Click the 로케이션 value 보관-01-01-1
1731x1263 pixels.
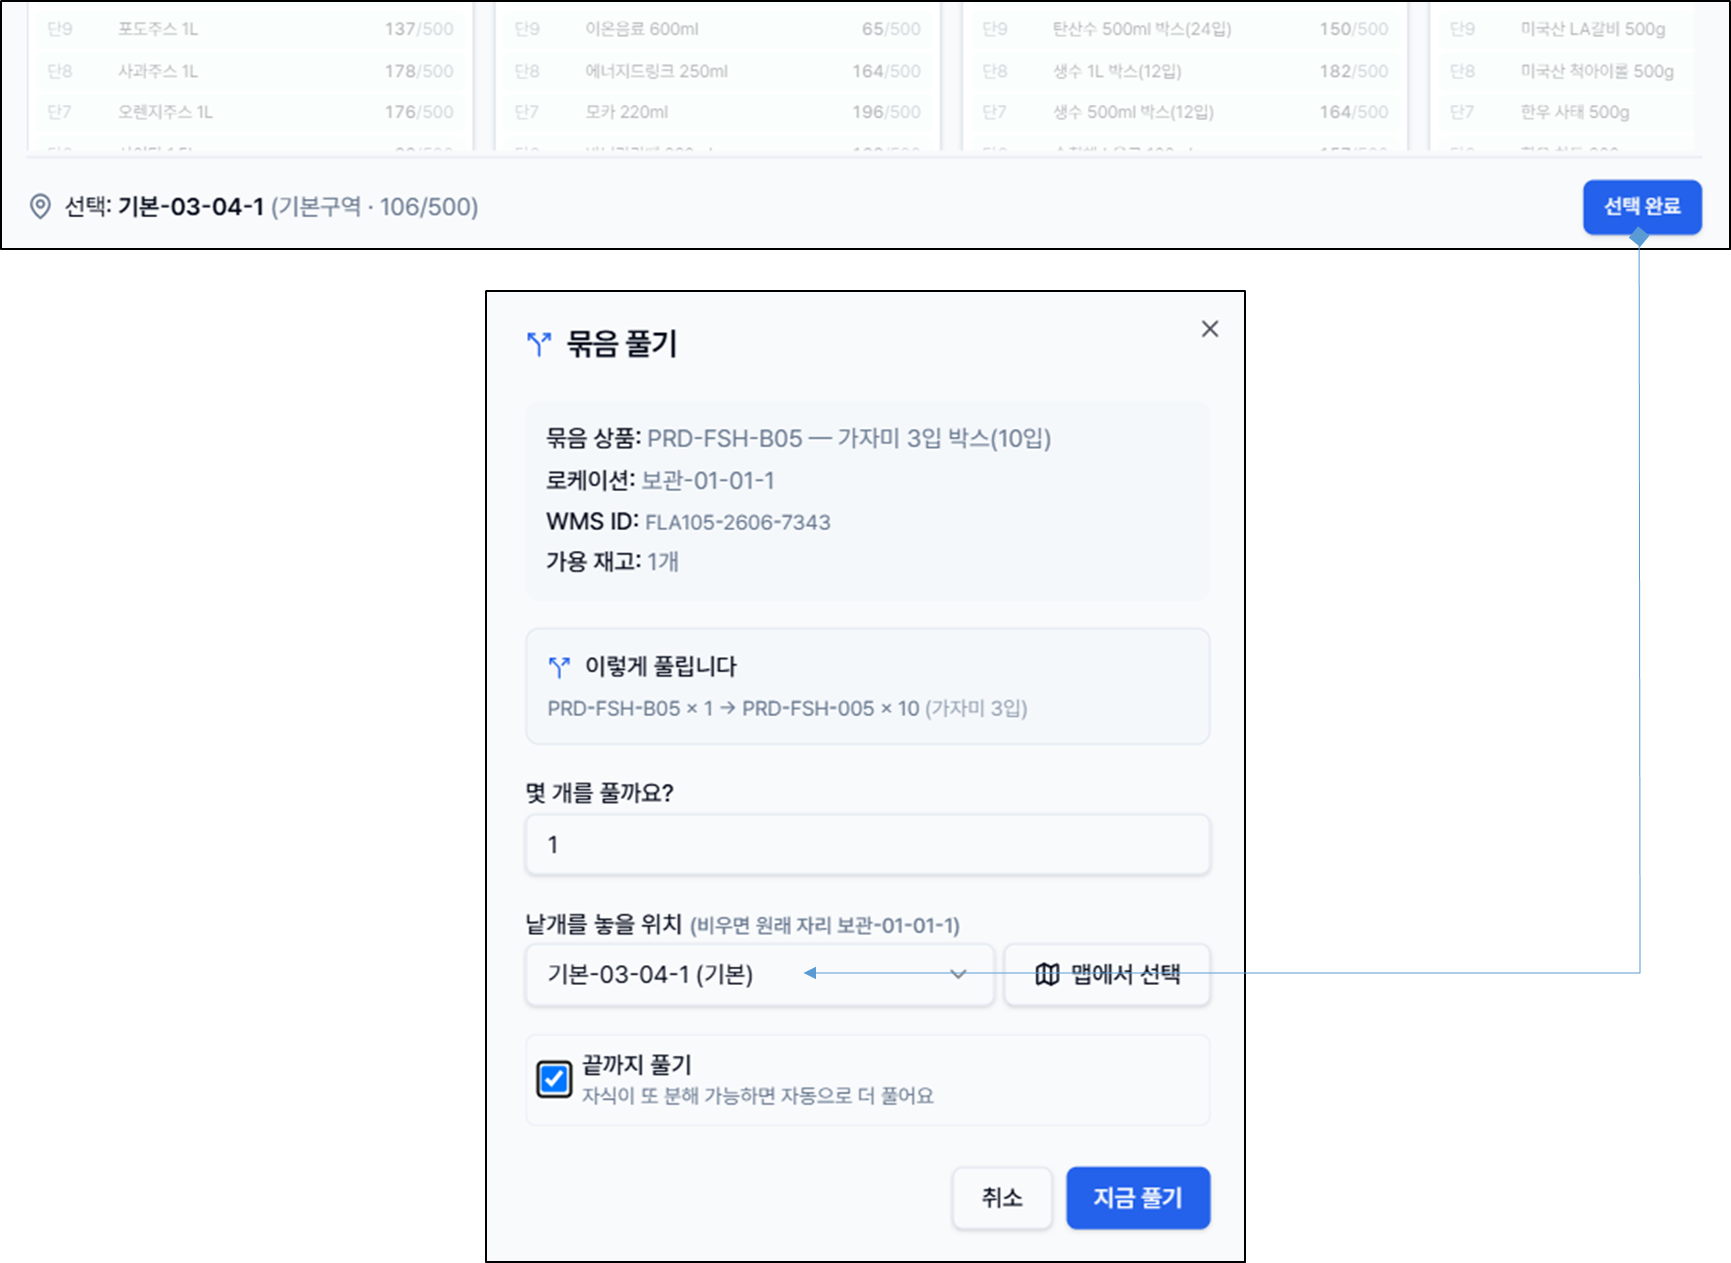tap(708, 481)
